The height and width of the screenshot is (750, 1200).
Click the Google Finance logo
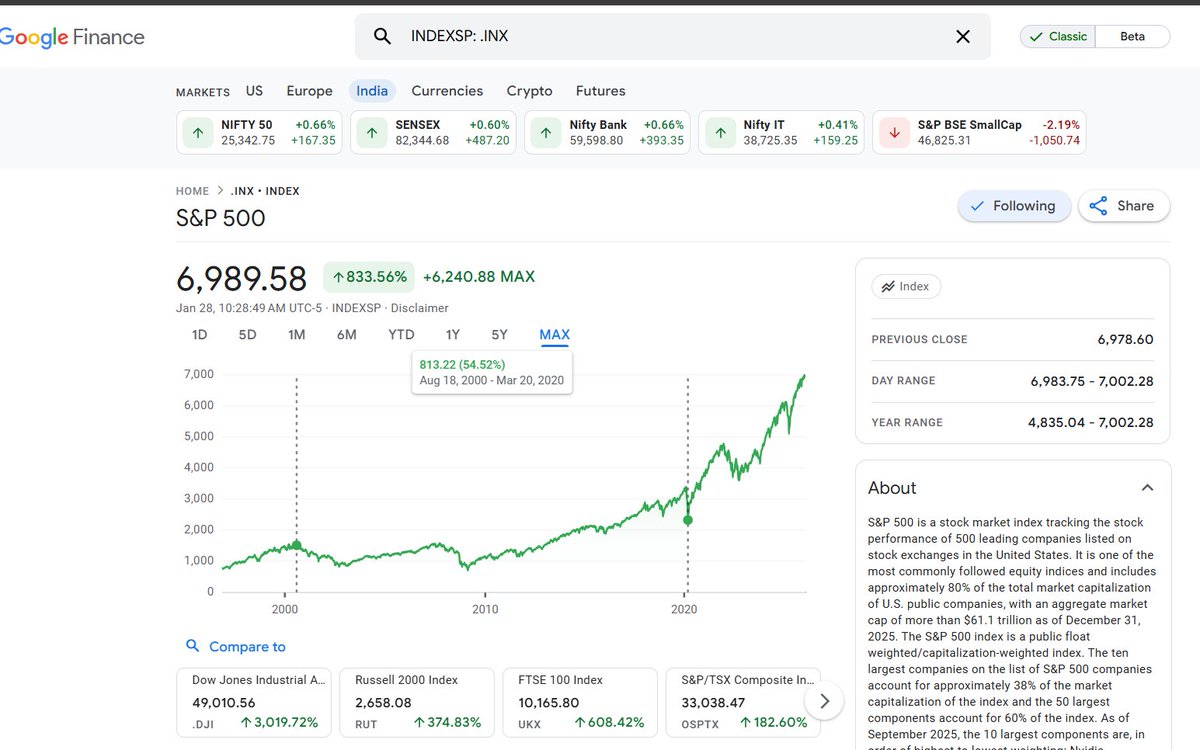71,36
